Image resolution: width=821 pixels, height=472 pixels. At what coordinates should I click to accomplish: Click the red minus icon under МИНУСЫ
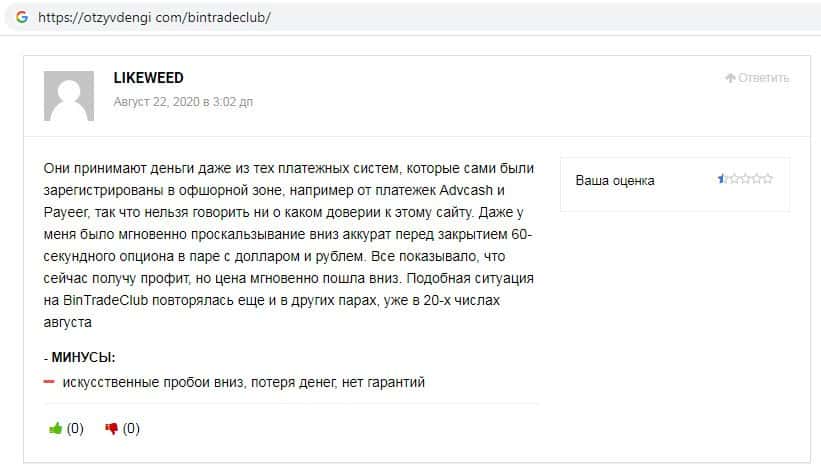49,382
